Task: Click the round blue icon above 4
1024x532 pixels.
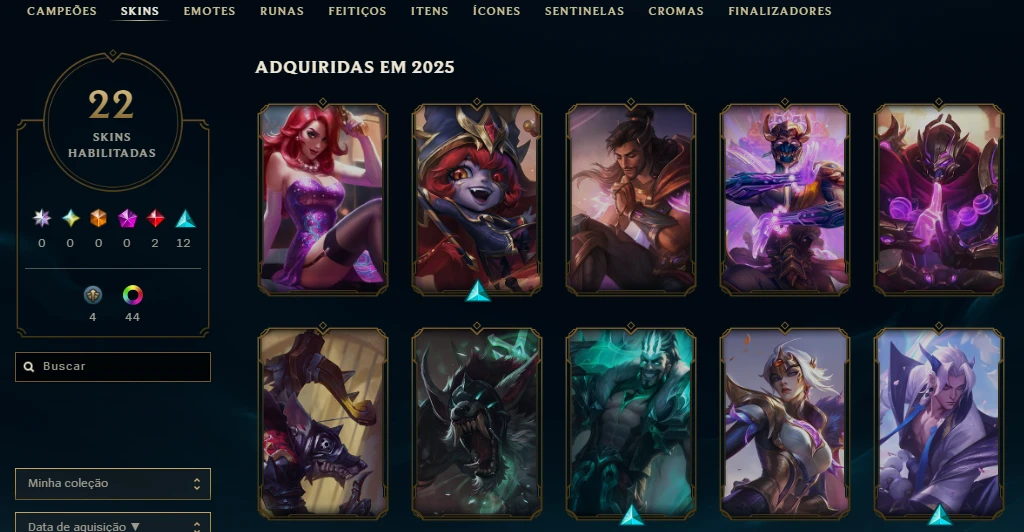Action: coord(93,295)
